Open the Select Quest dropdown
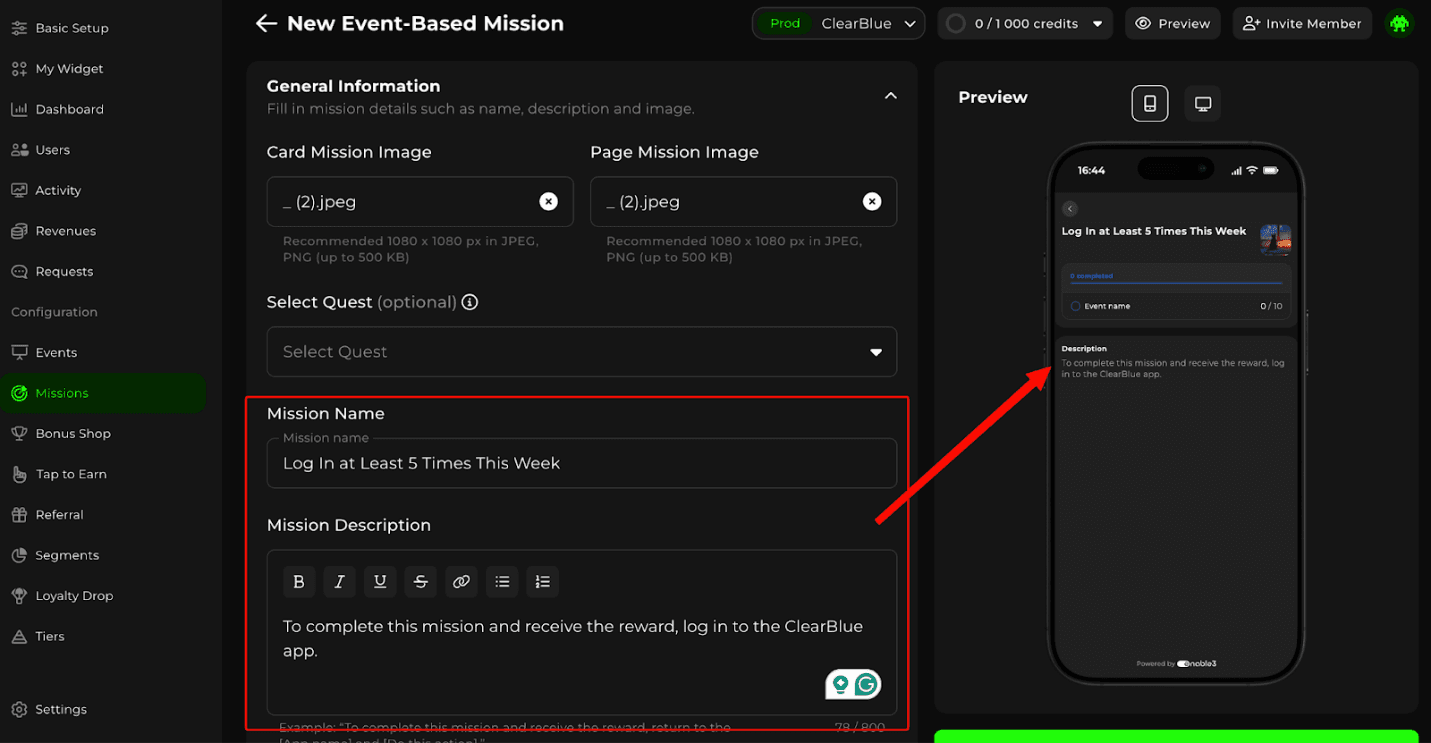1431x743 pixels. (x=581, y=352)
